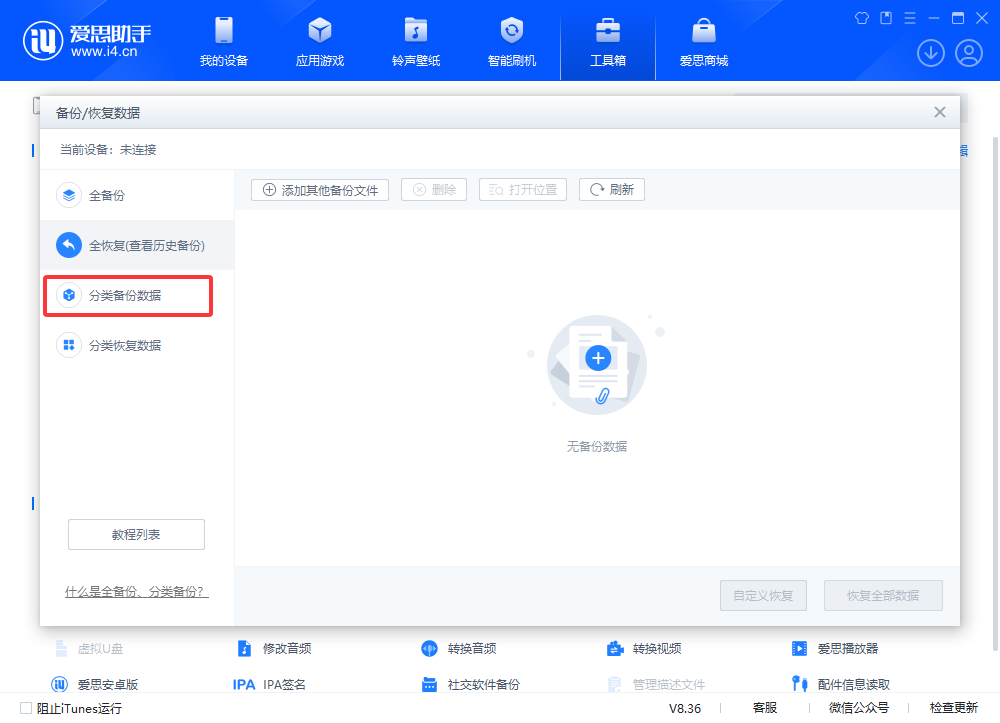Select 分类备份数据 in the sidebar
Viewport: 1000px width, 723px height.
coord(125,296)
